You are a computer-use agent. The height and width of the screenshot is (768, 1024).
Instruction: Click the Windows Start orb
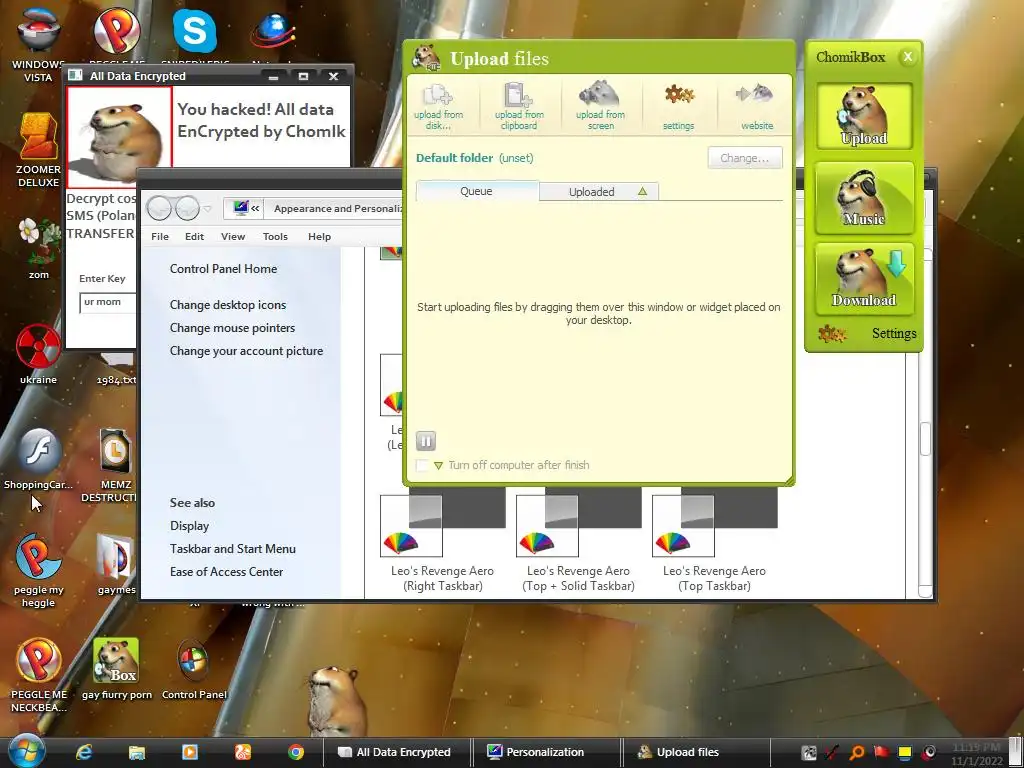coord(27,751)
